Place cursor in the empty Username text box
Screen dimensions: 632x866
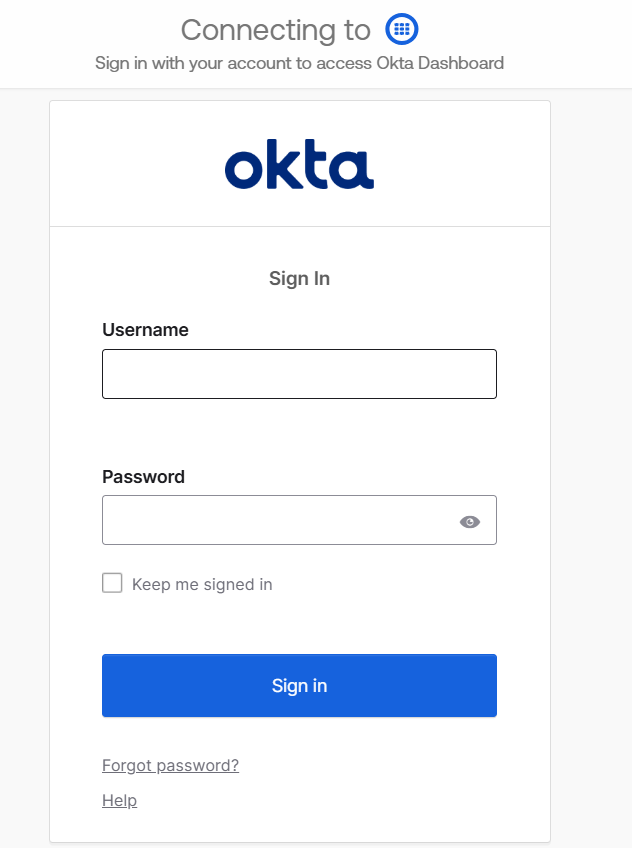coord(299,374)
